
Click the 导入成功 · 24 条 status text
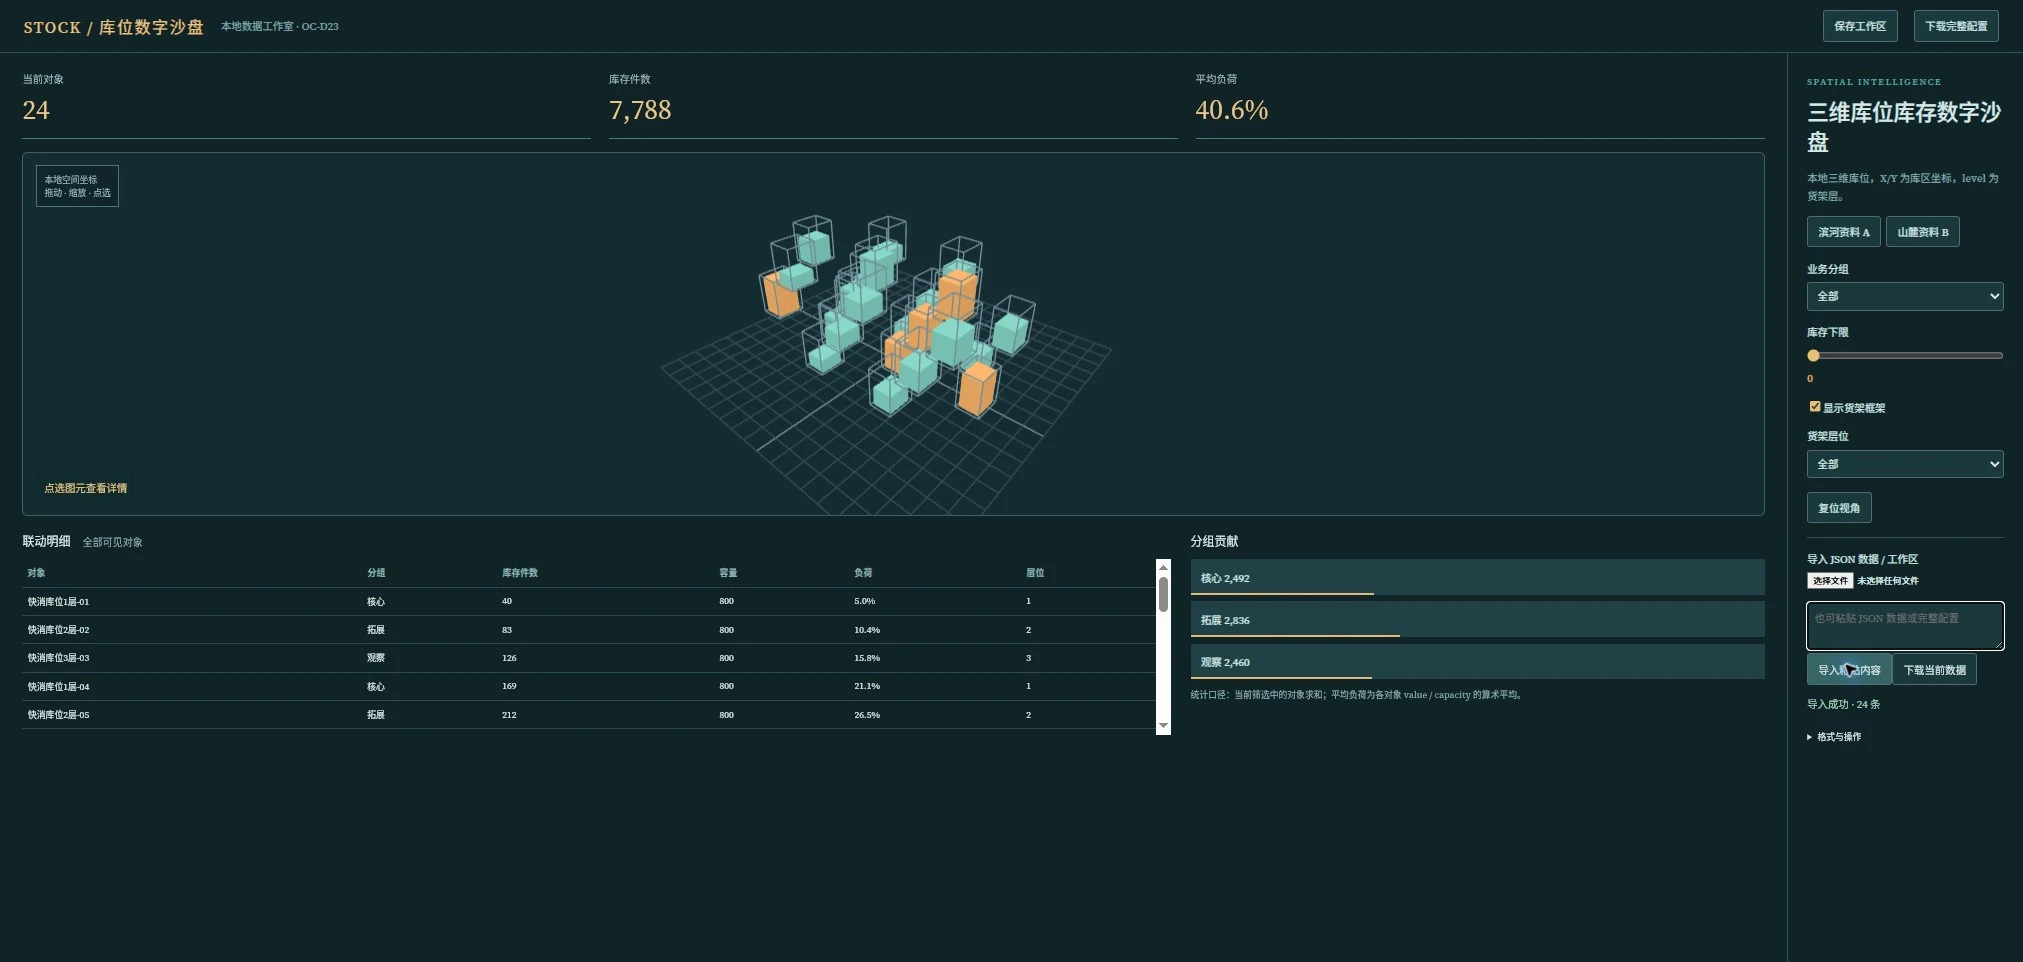1843,704
